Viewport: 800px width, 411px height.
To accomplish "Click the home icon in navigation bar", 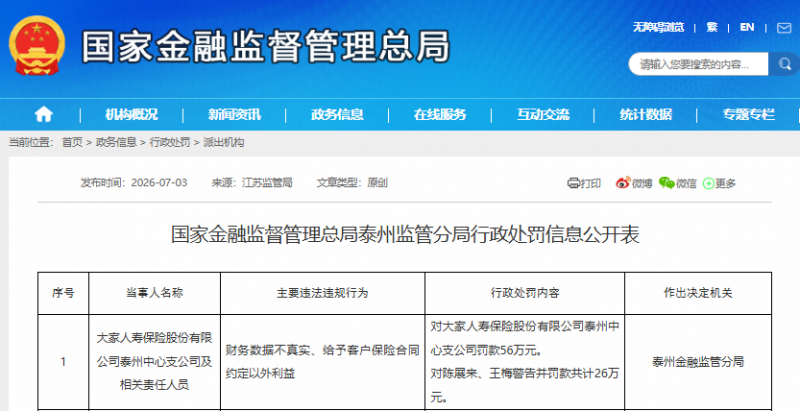I will (x=43, y=114).
